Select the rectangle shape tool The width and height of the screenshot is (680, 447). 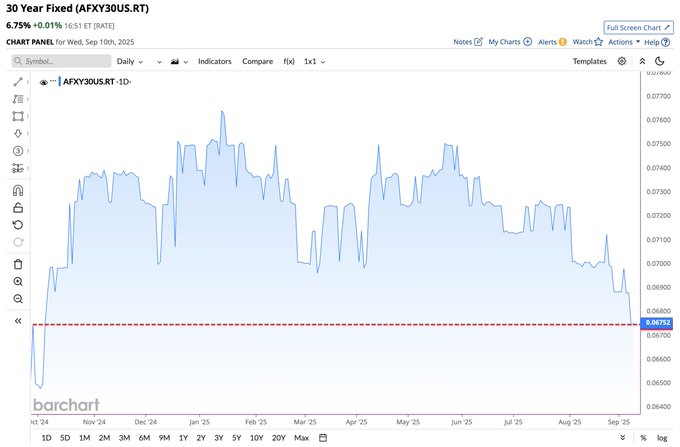click(18, 116)
